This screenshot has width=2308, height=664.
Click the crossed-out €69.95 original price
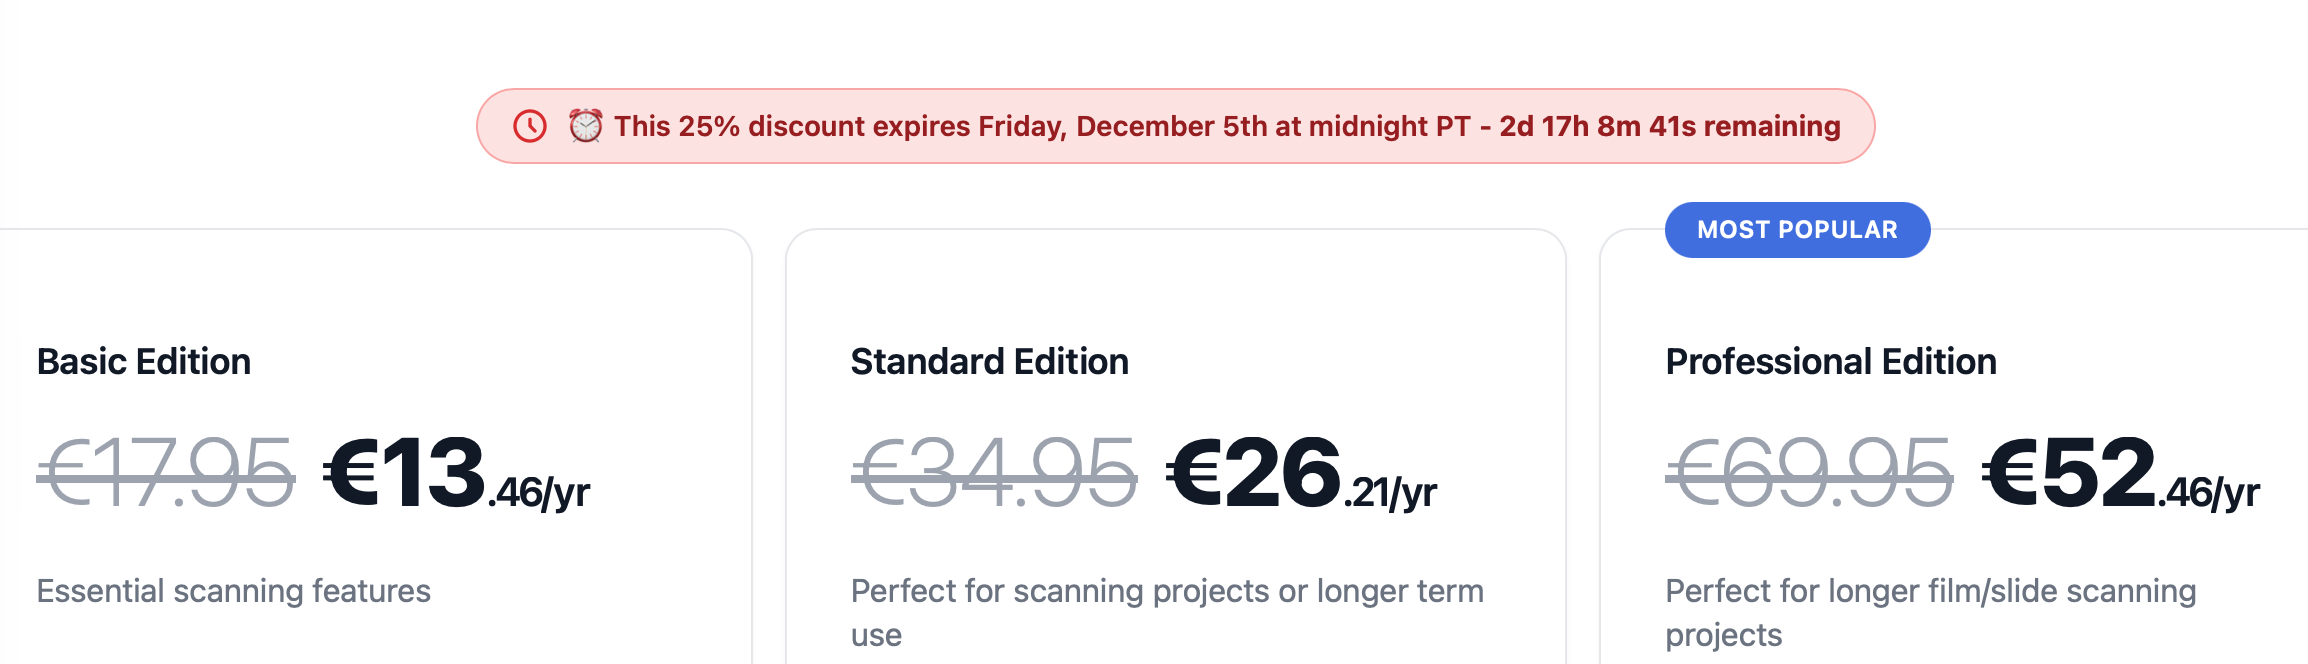click(1809, 473)
